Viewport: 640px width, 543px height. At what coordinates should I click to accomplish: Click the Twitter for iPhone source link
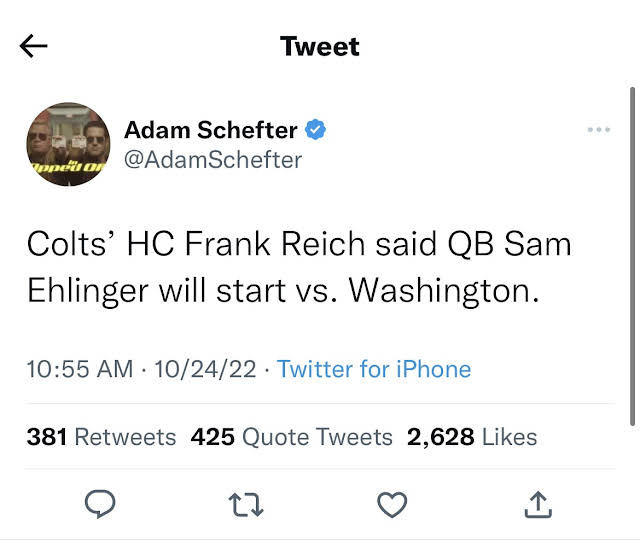[374, 369]
